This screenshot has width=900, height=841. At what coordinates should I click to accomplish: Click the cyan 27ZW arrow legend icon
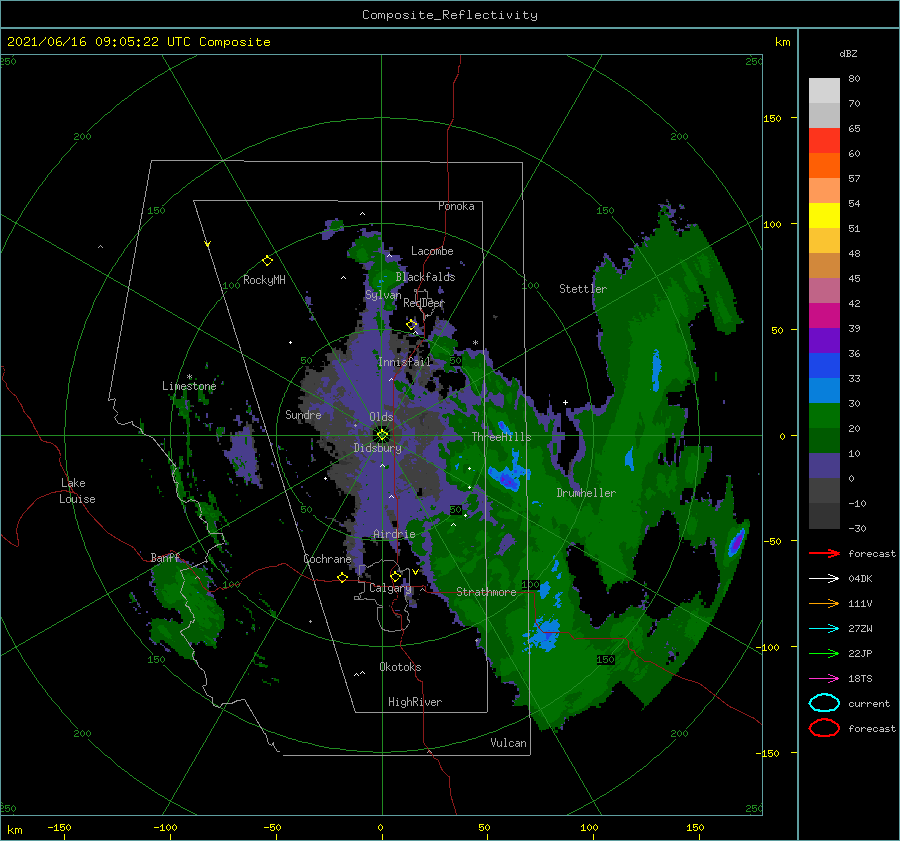click(x=824, y=629)
